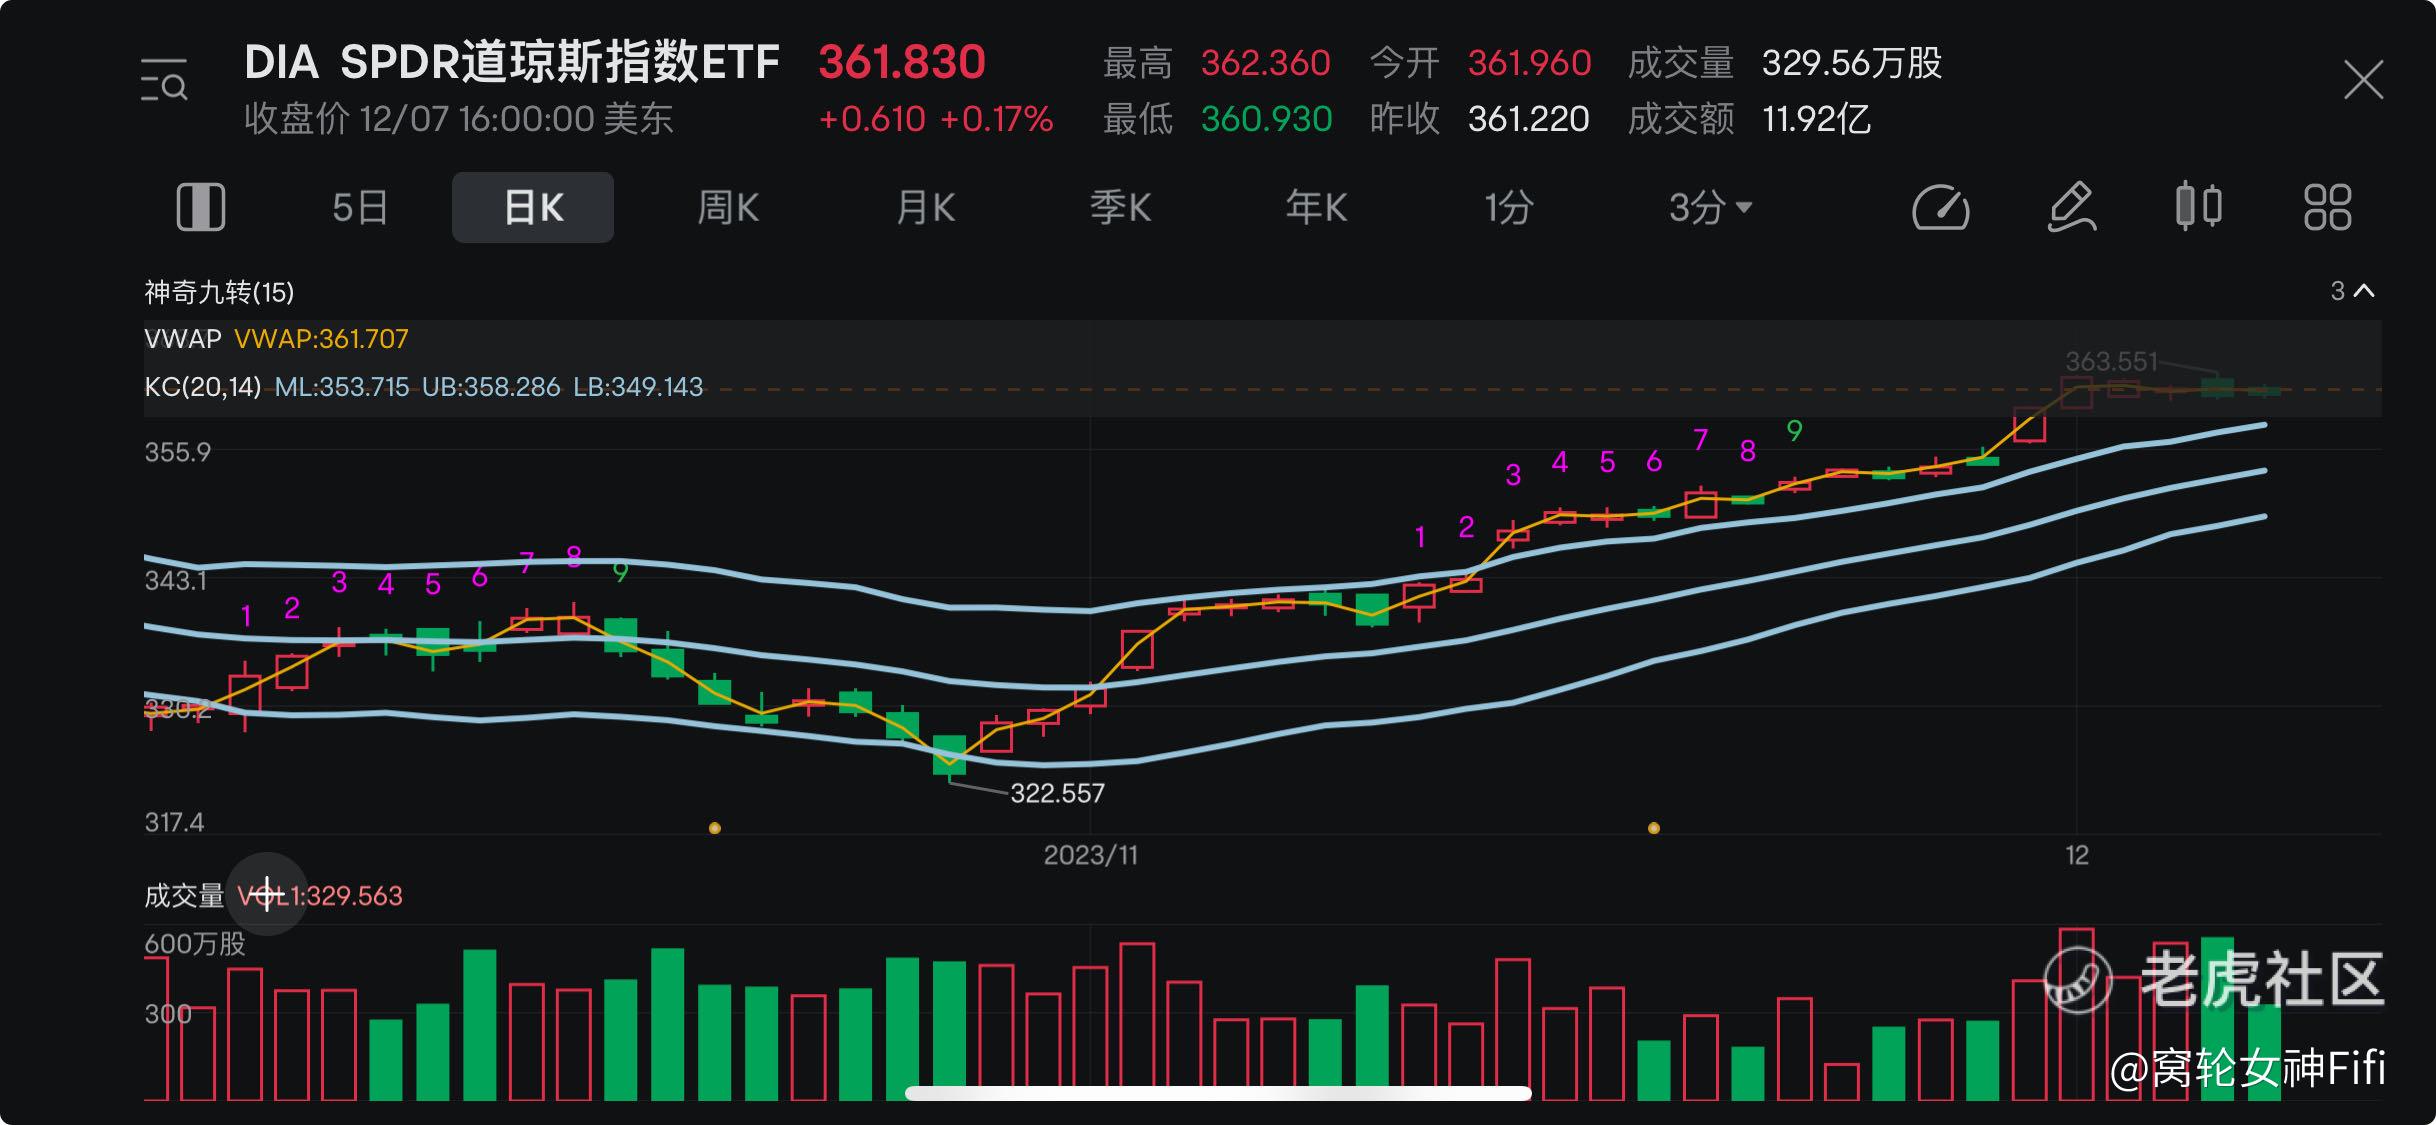Screen dimensions: 2436x1125
Task: Open the 3分 interval dropdown
Action: pos(1710,208)
